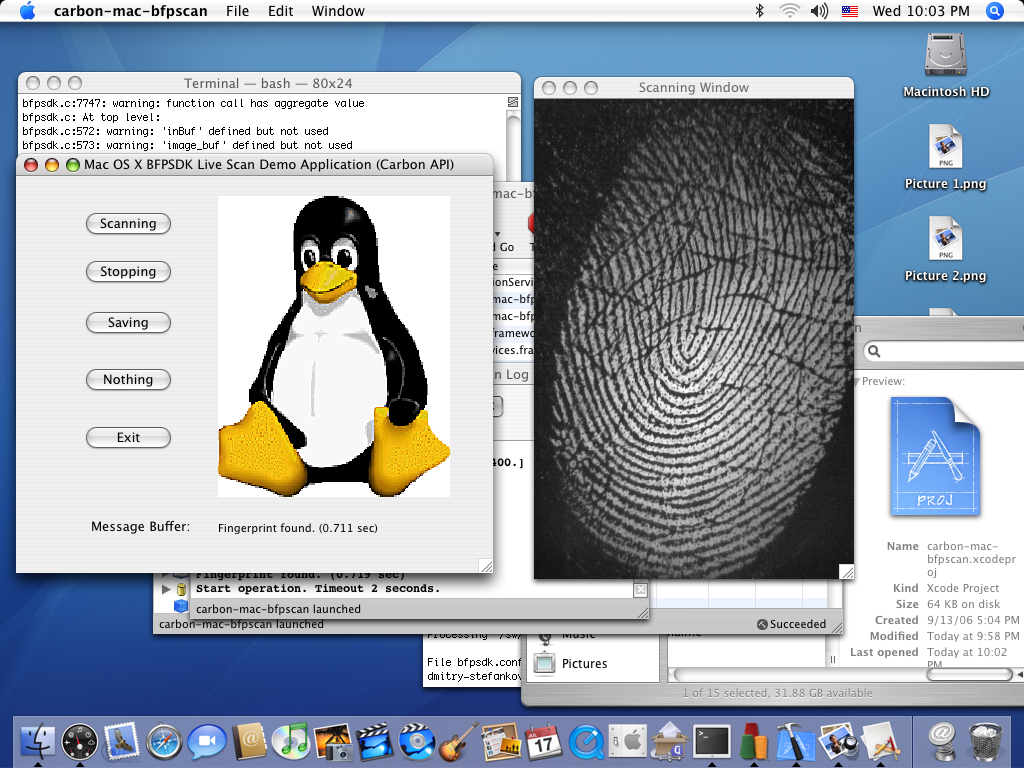1024x768 pixels.
Task: Open the Window menu
Action: pyautogui.click(x=338, y=11)
